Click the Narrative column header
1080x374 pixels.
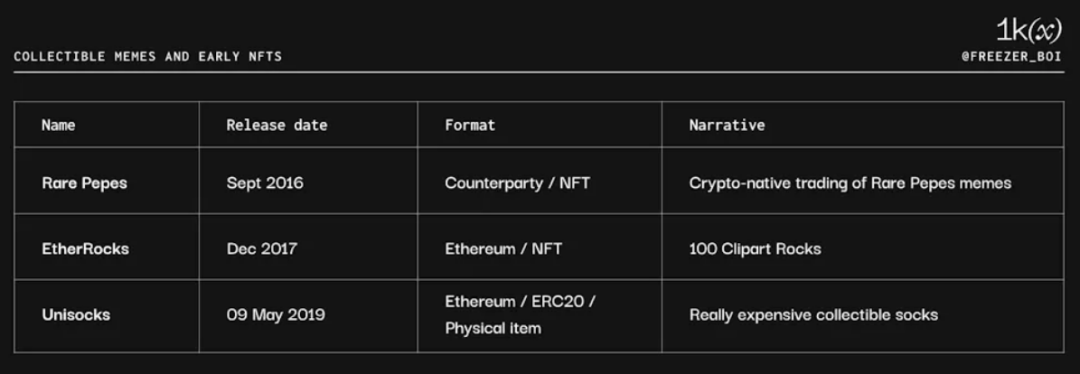pyautogui.click(x=727, y=125)
